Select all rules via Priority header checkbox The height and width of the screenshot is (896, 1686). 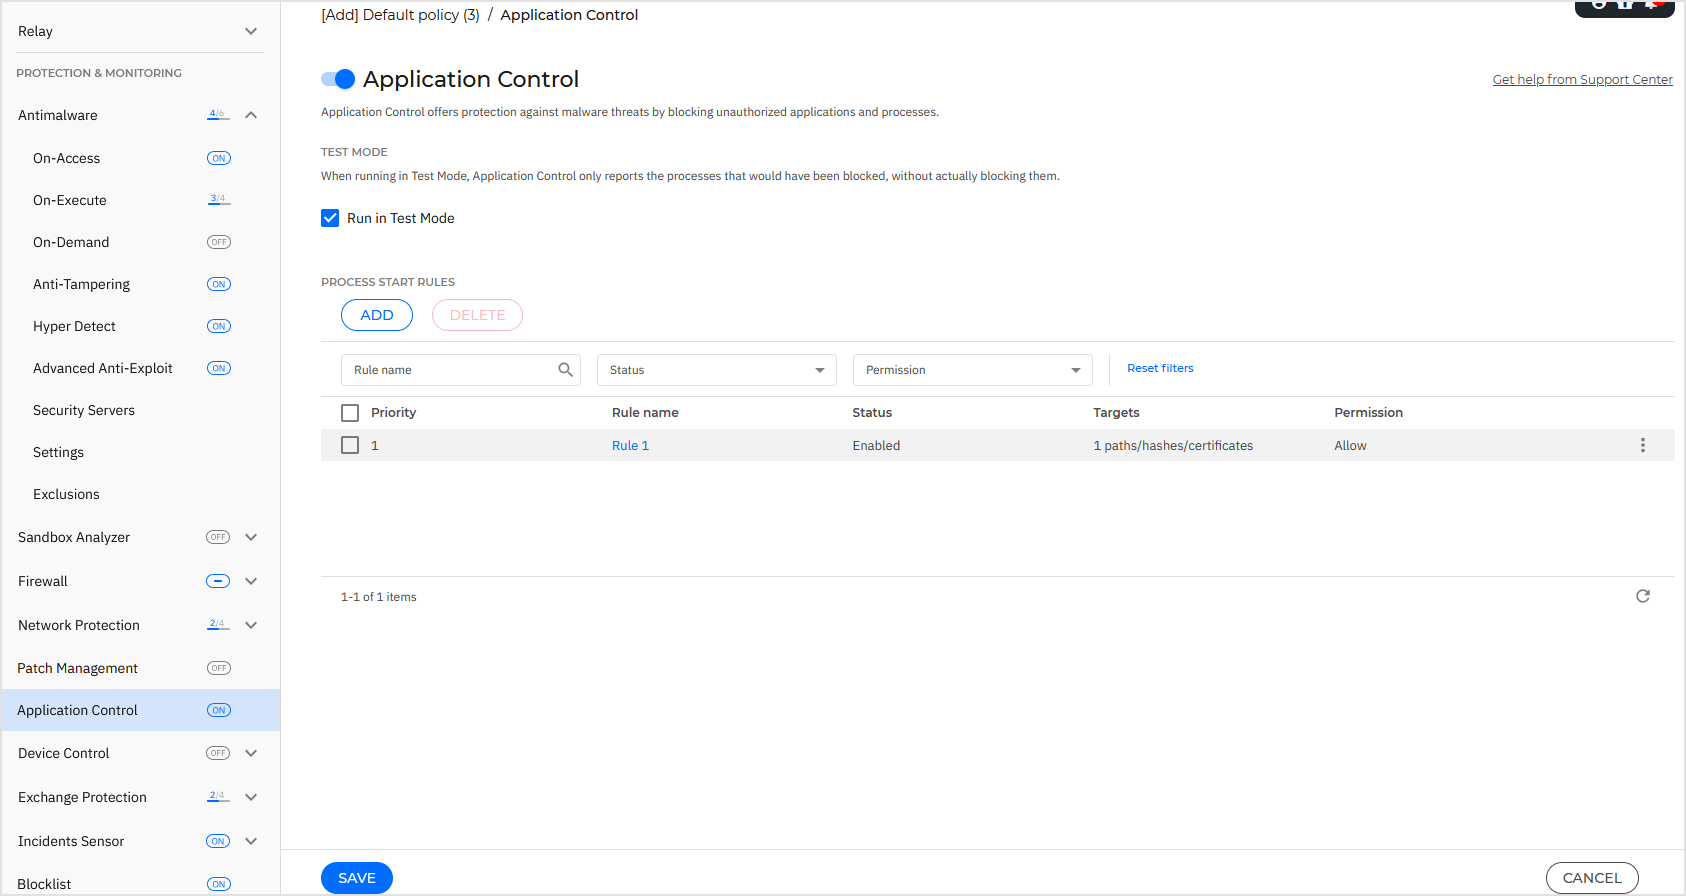[350, 413]
